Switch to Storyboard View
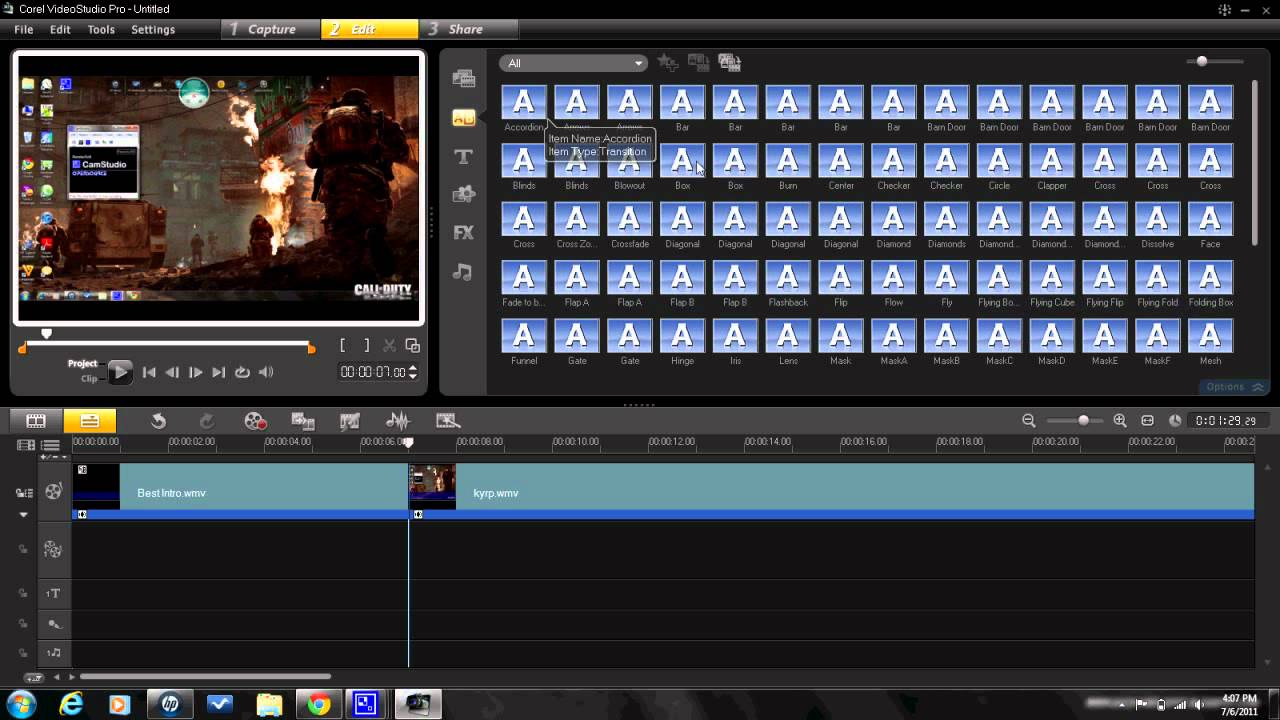Viewport: 1280px width, 720px height. [36, 421]
